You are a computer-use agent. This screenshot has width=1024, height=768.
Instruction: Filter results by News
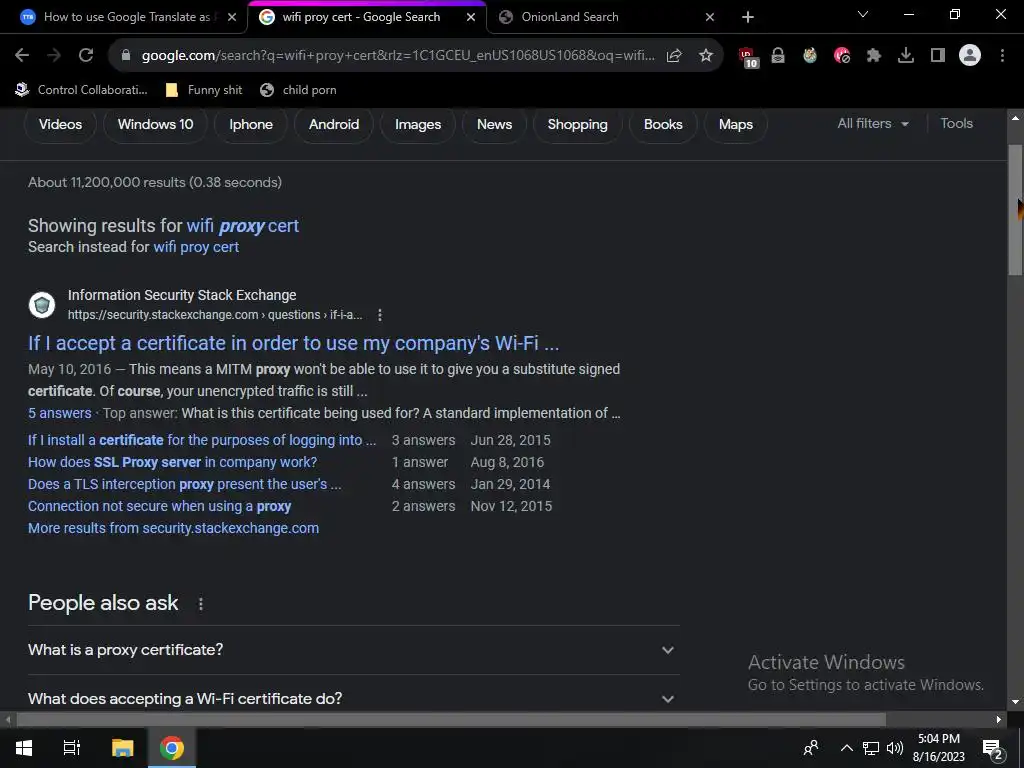tap(494, 124)
